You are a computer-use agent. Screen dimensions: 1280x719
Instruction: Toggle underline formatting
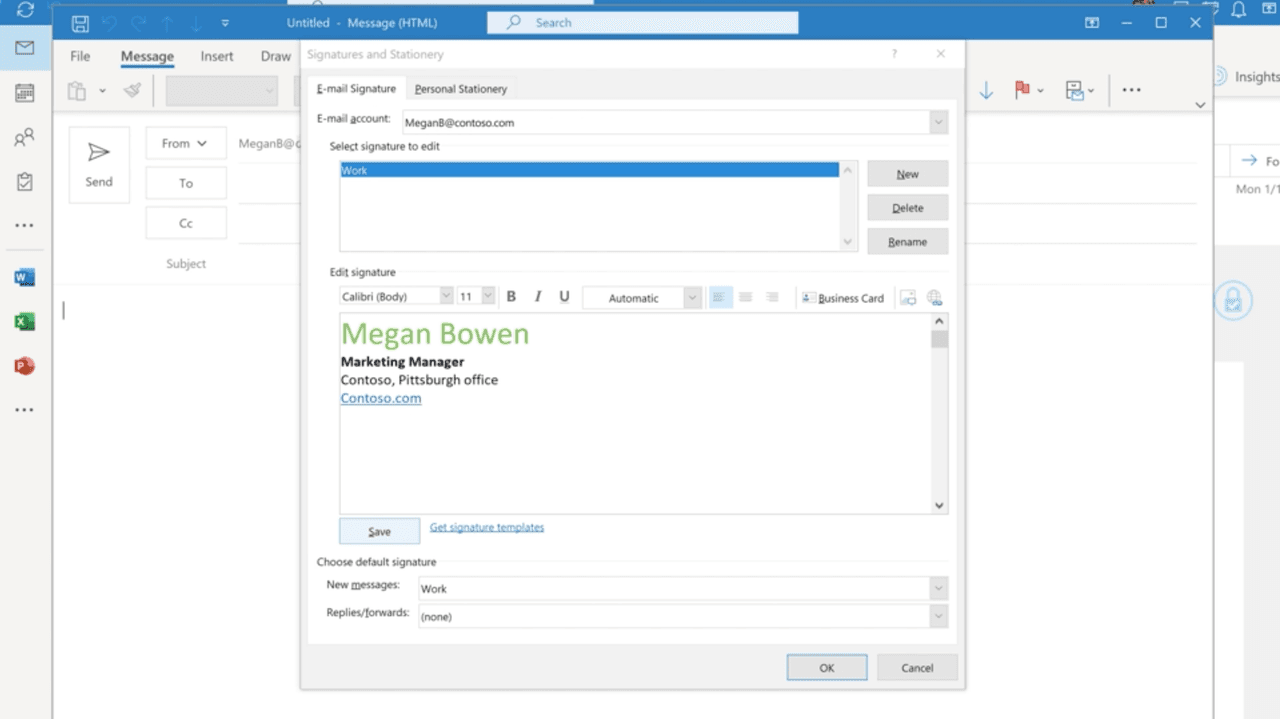tap(563, 296)
